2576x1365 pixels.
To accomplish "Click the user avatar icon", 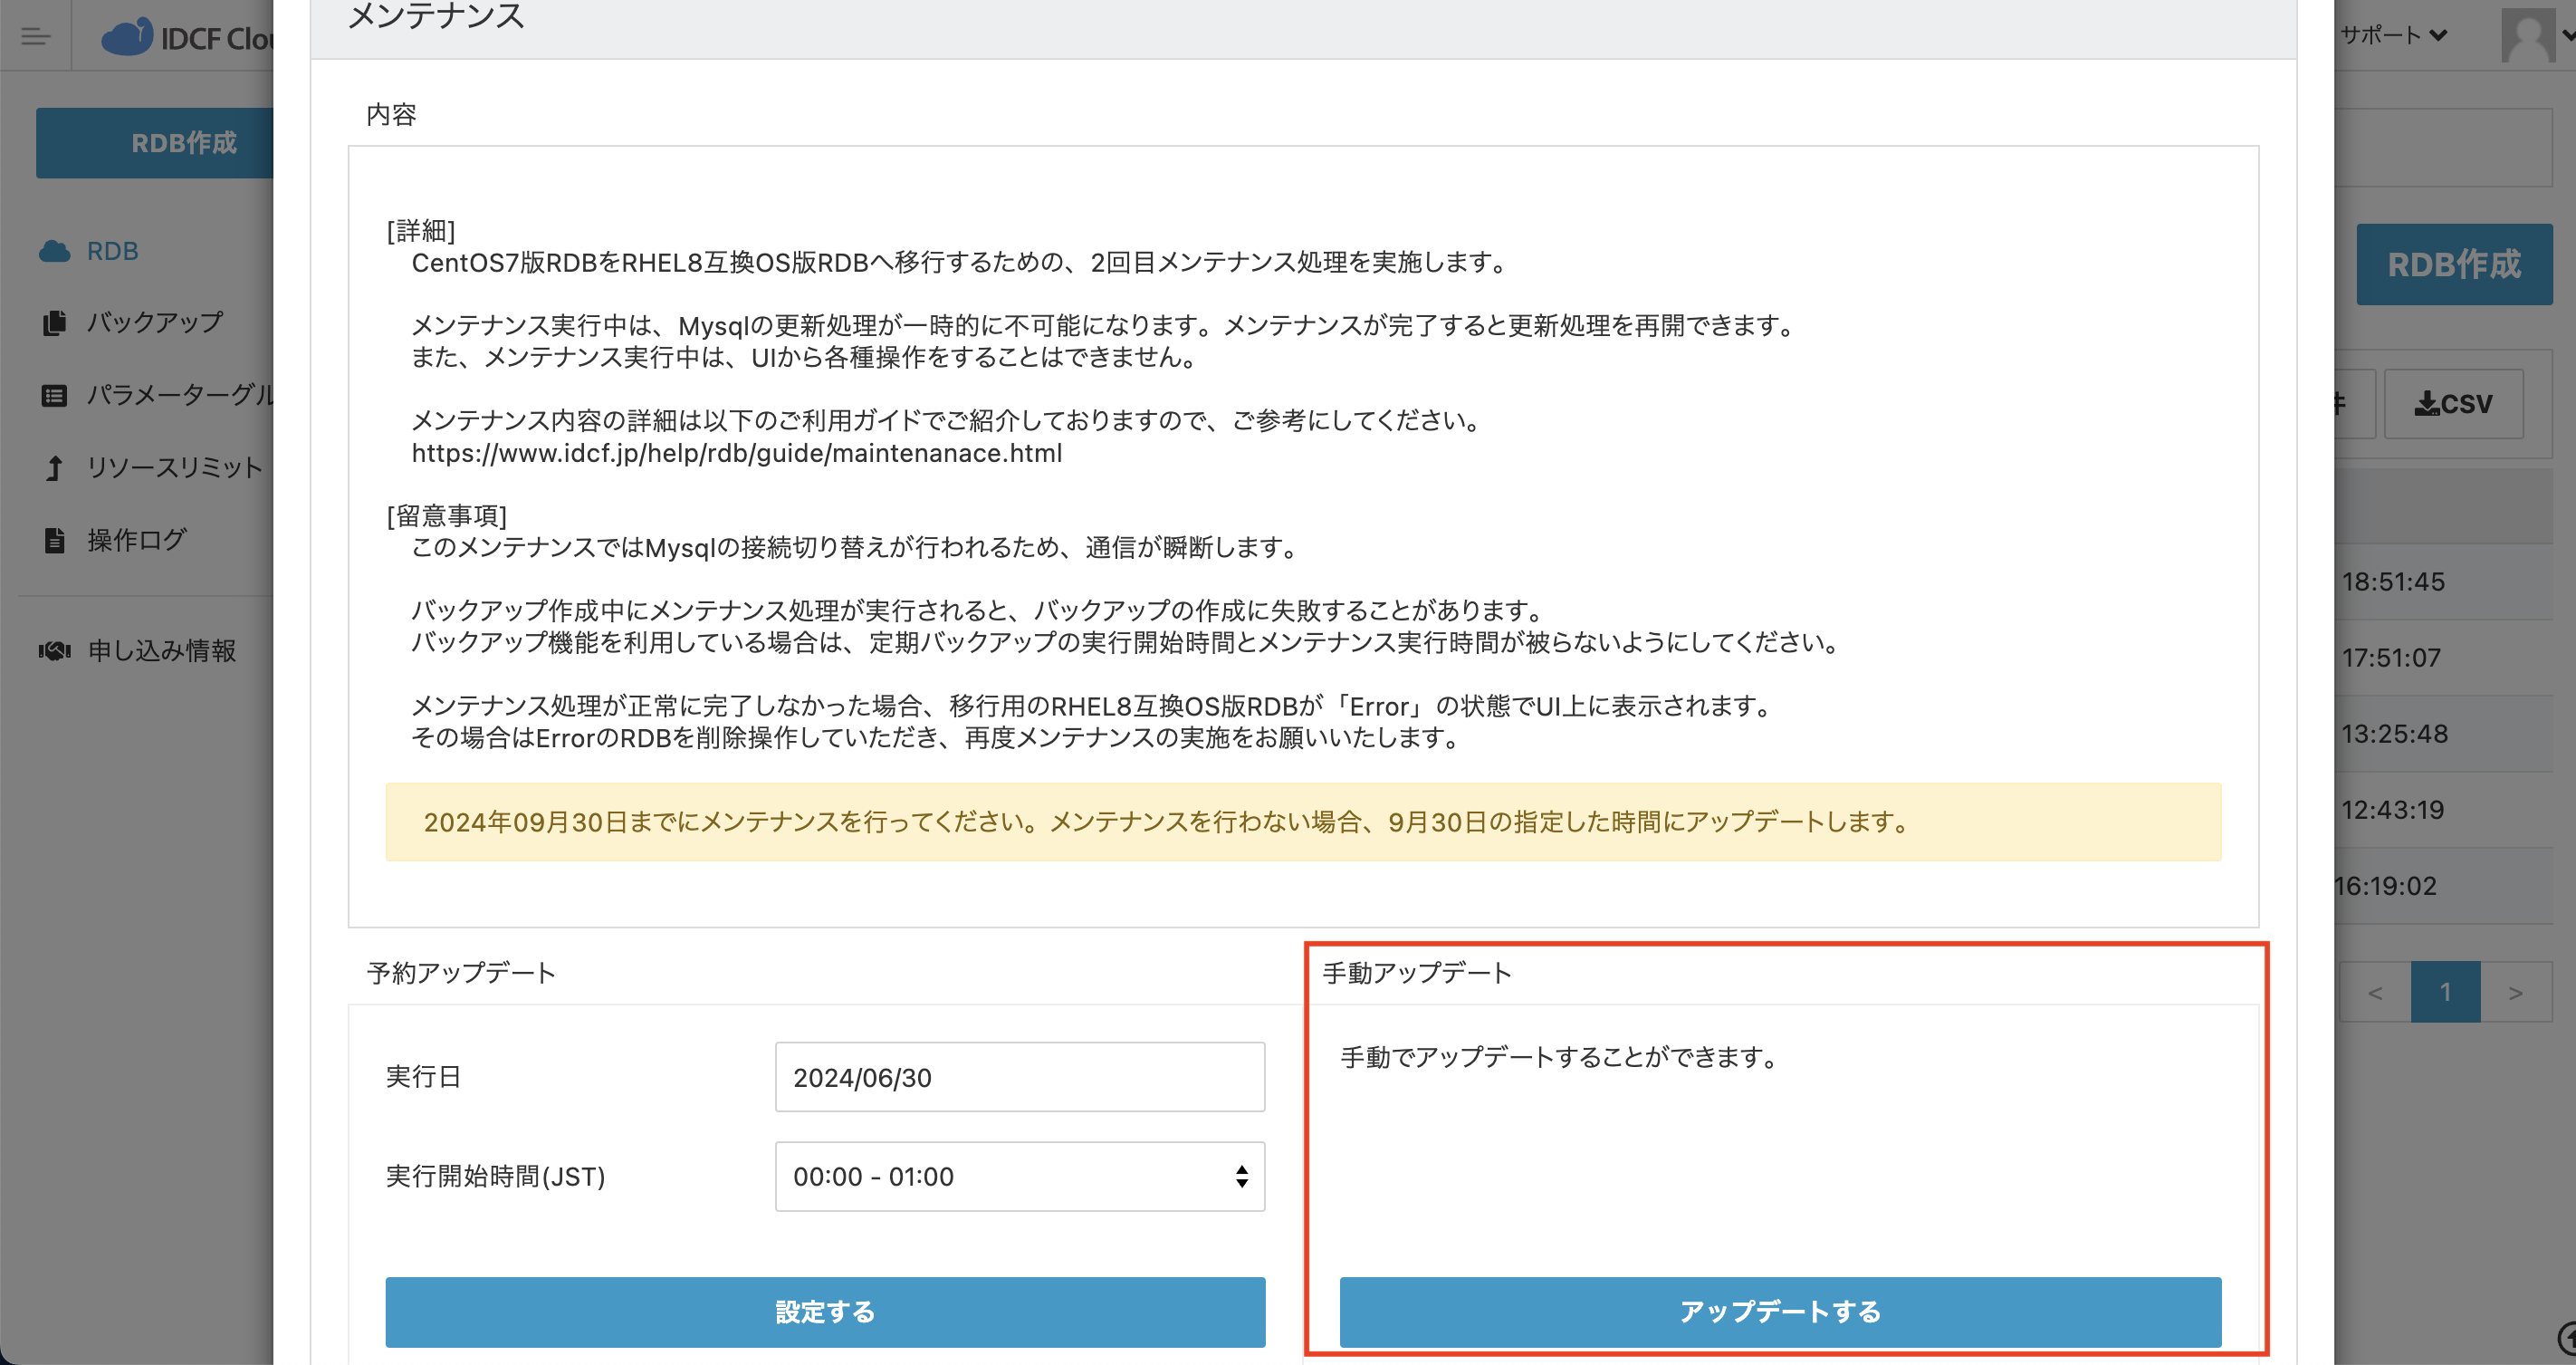I will coord(2527,35).
